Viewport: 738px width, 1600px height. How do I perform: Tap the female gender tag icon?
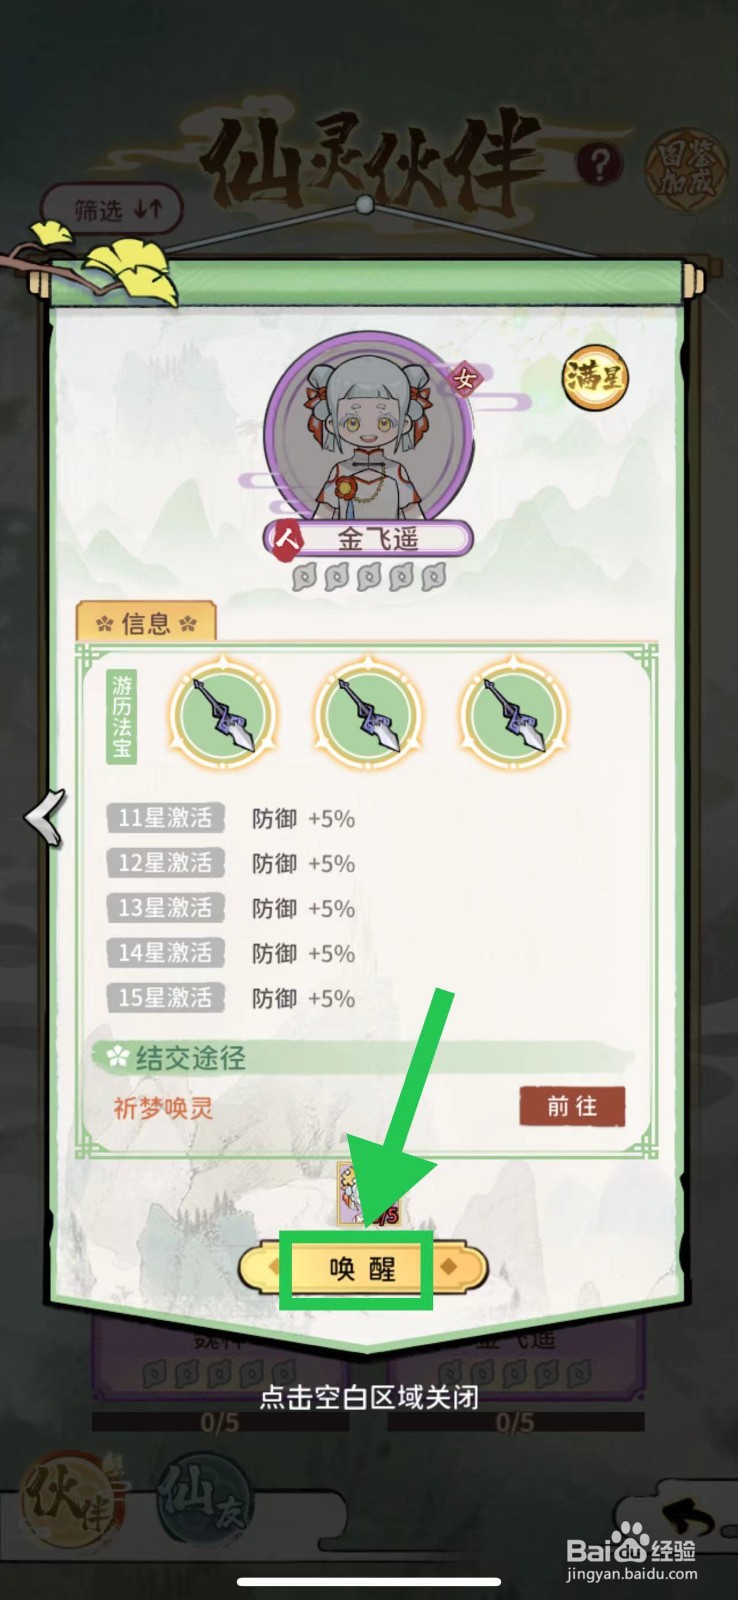coord(465,379)
